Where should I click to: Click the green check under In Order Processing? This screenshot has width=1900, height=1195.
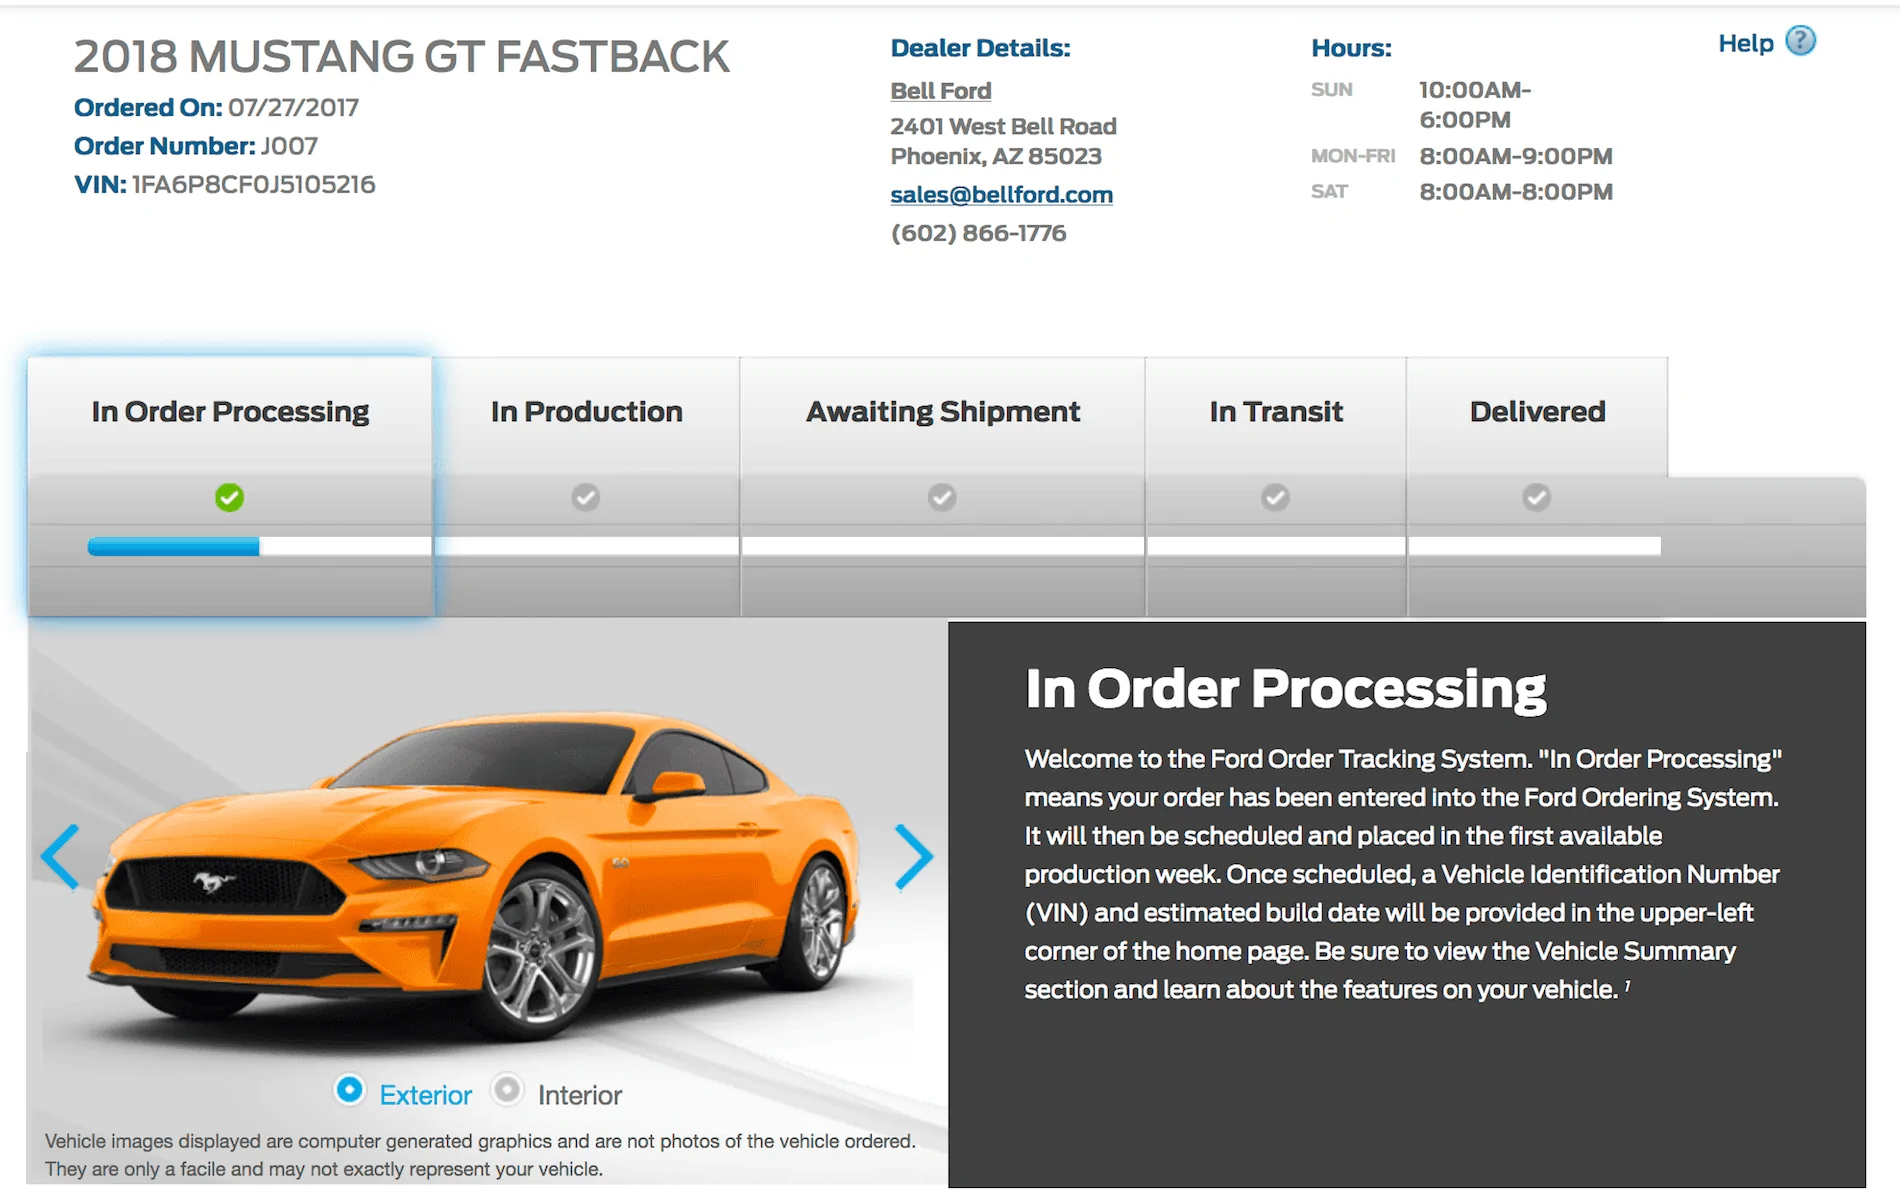pyautogui.click(x=229, y=497)
